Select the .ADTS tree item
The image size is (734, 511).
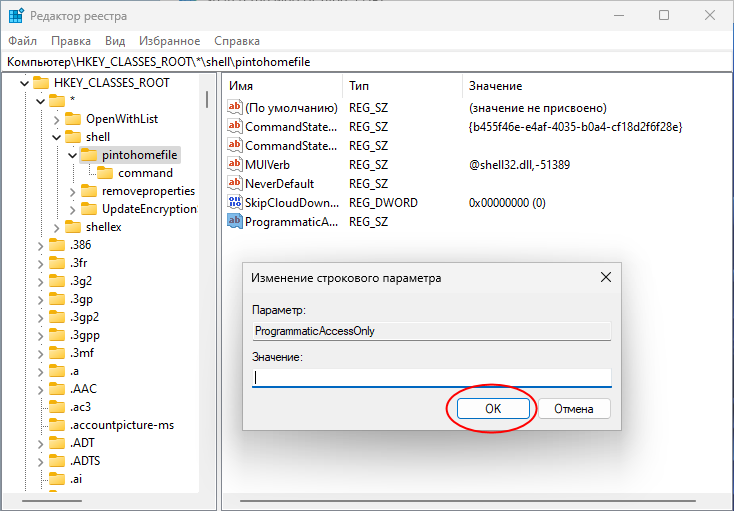tap(85, 461)
